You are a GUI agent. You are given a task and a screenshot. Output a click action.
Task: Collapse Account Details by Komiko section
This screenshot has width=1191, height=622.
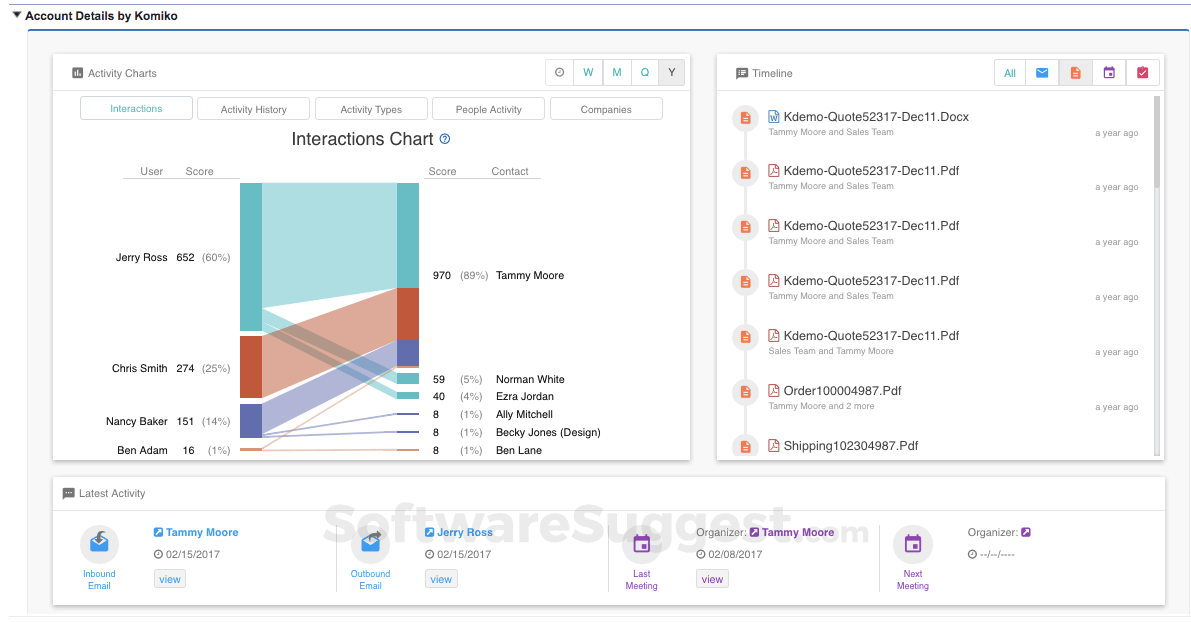pos(16,16)
